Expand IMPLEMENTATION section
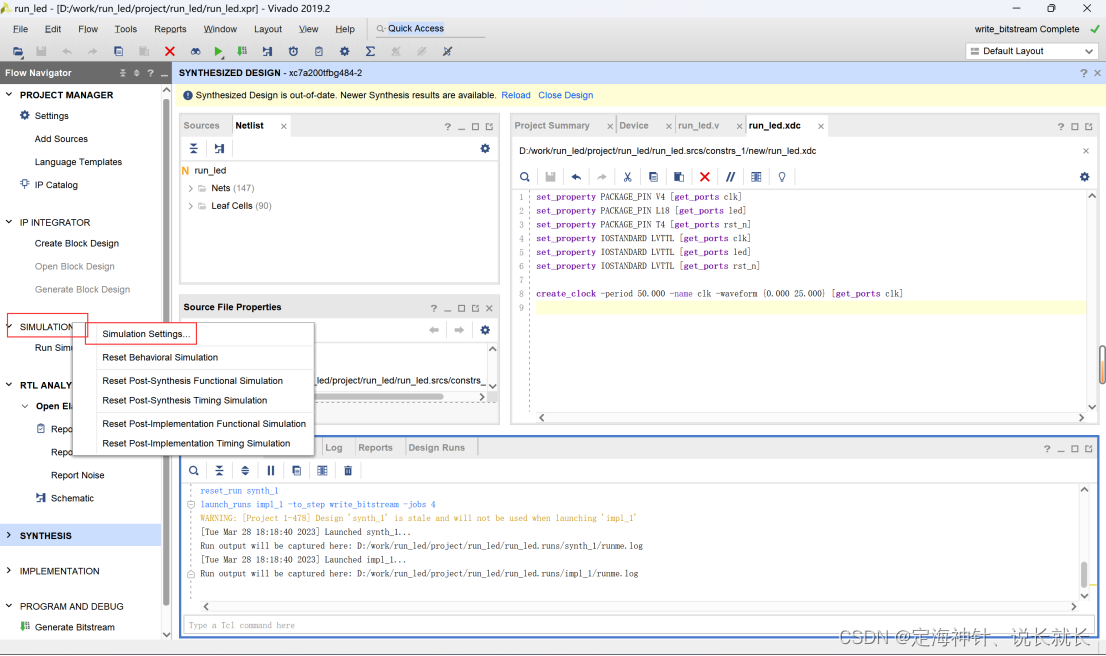 tap(9, 571)
